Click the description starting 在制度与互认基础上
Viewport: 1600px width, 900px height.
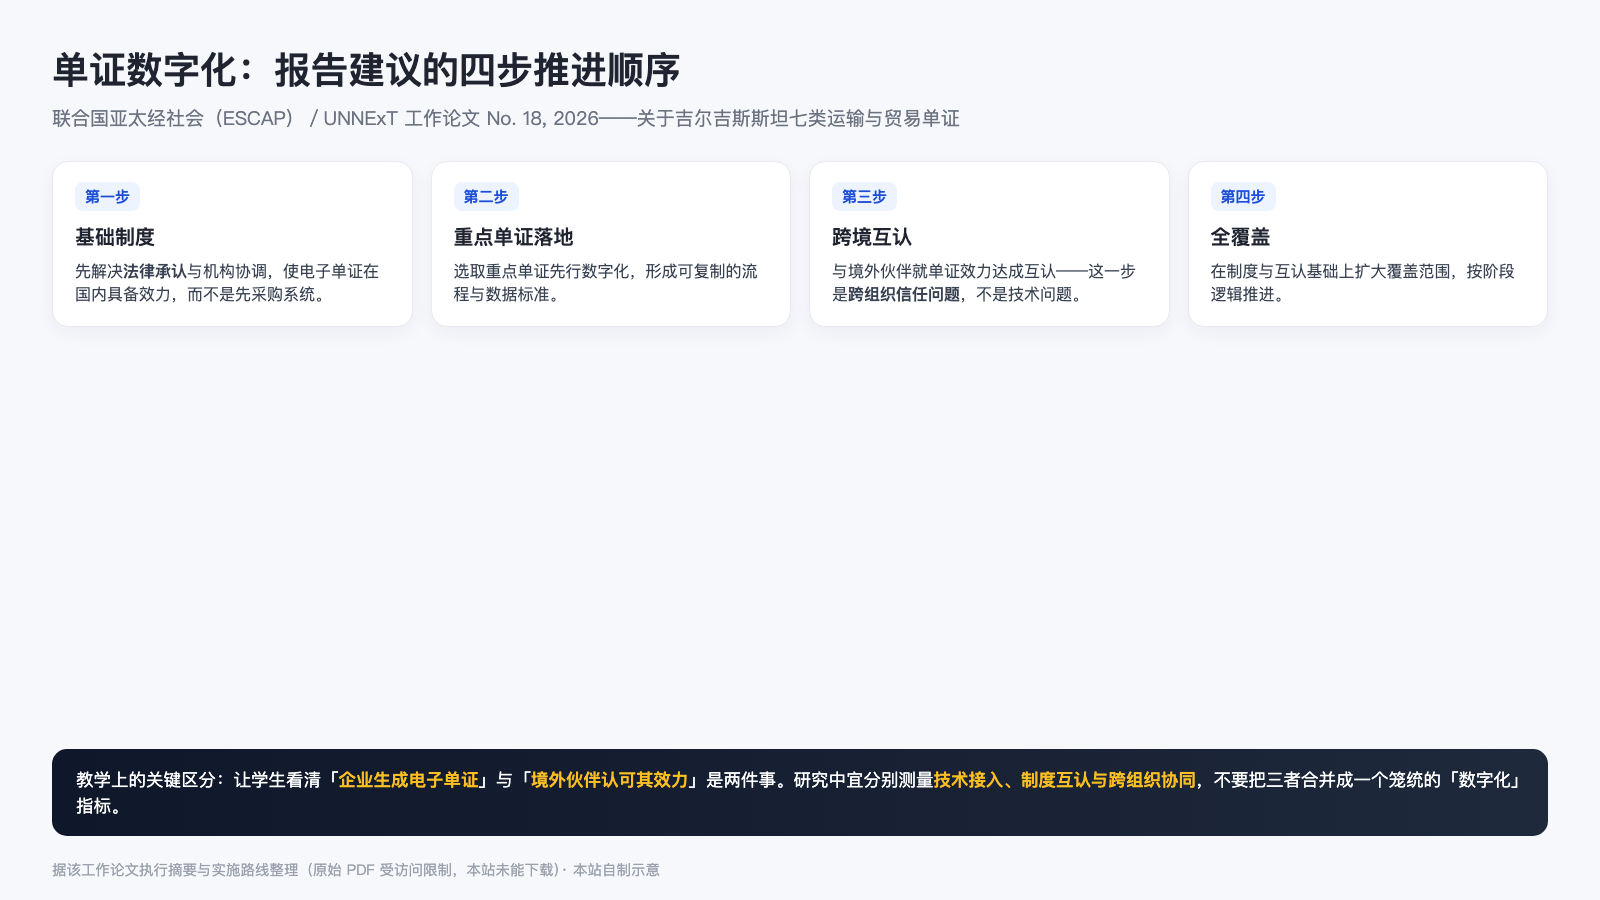[x=1363, y=283]
